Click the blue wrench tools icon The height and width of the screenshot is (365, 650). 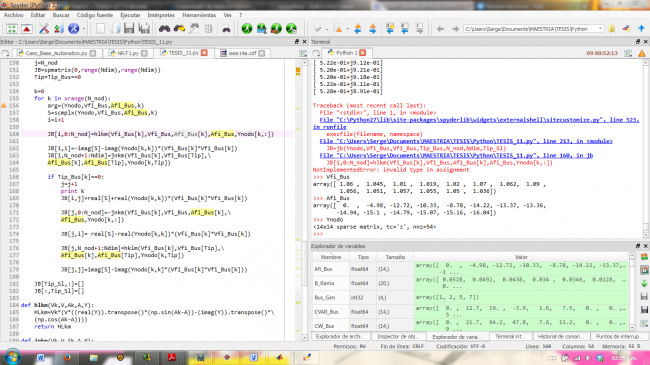point(73,29)
